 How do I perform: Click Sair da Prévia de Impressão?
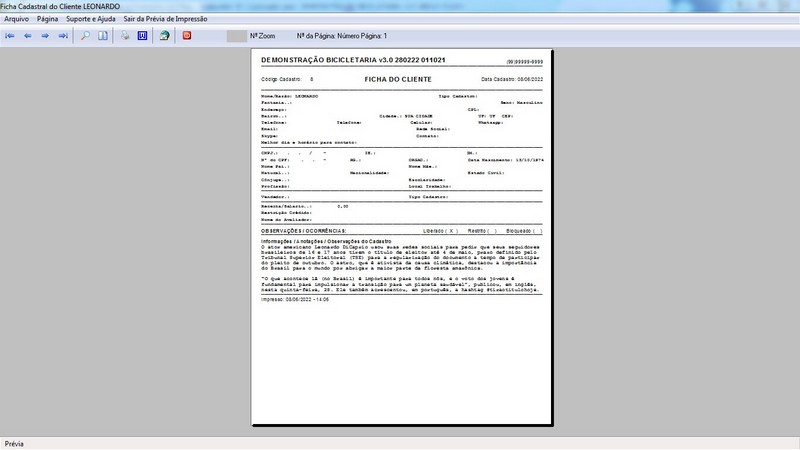point(165,19)
